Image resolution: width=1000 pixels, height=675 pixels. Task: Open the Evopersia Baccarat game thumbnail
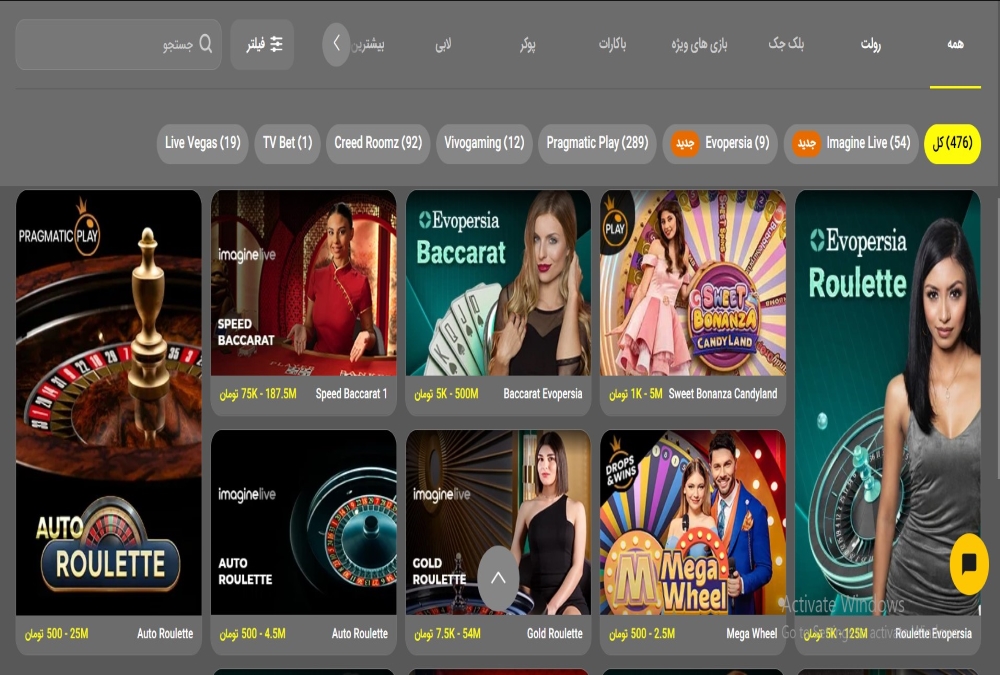[498, 283]
